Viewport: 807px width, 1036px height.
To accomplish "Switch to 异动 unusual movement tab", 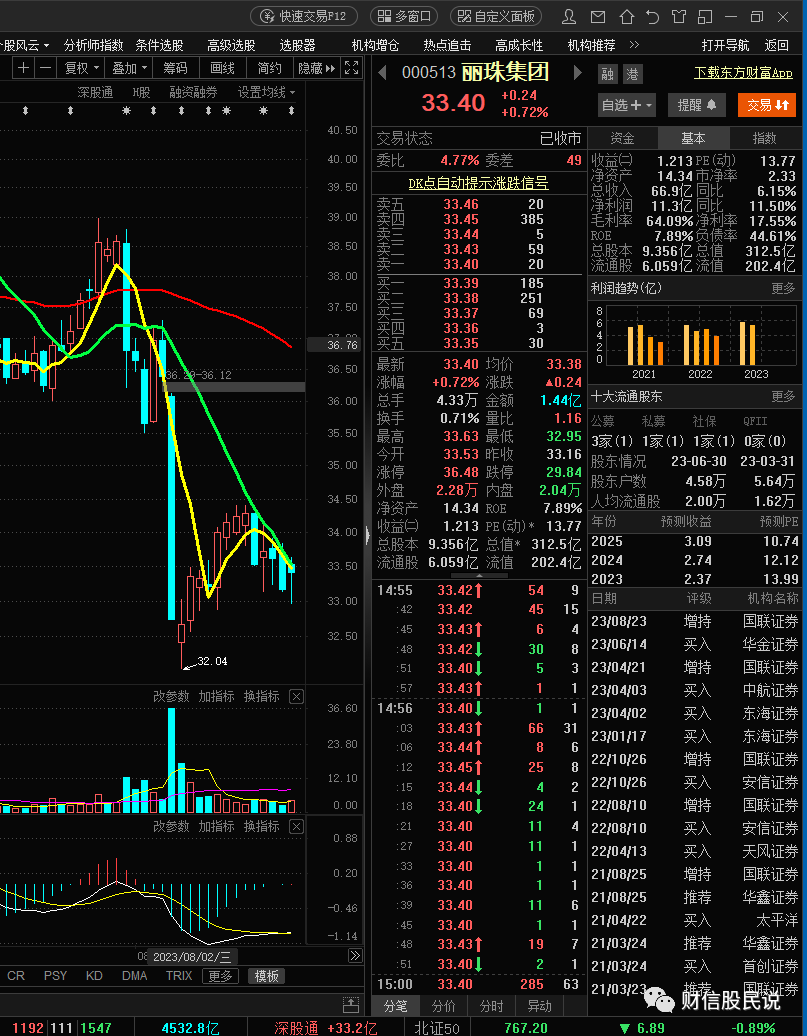I will (539, 1006).
